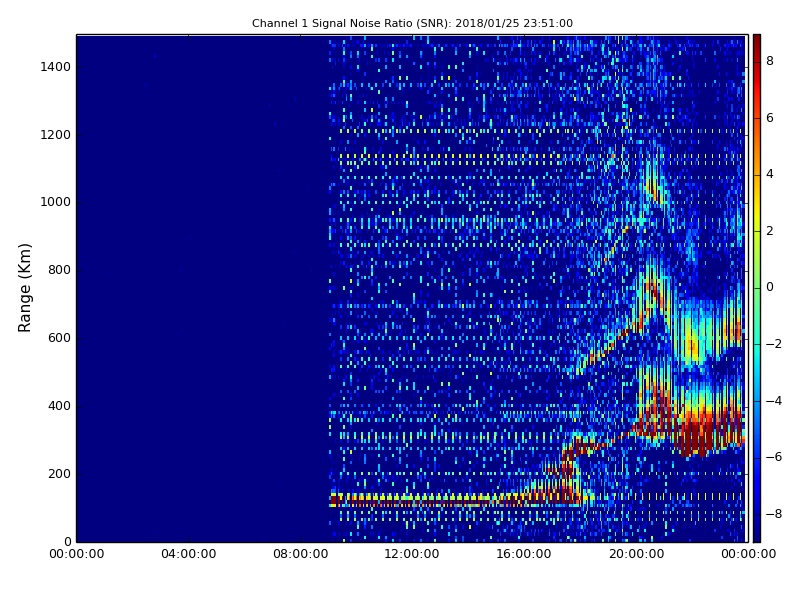Click the 20:00:00 time axis label
This screenshot has height=600, width=800.
[x=636, y=554]
